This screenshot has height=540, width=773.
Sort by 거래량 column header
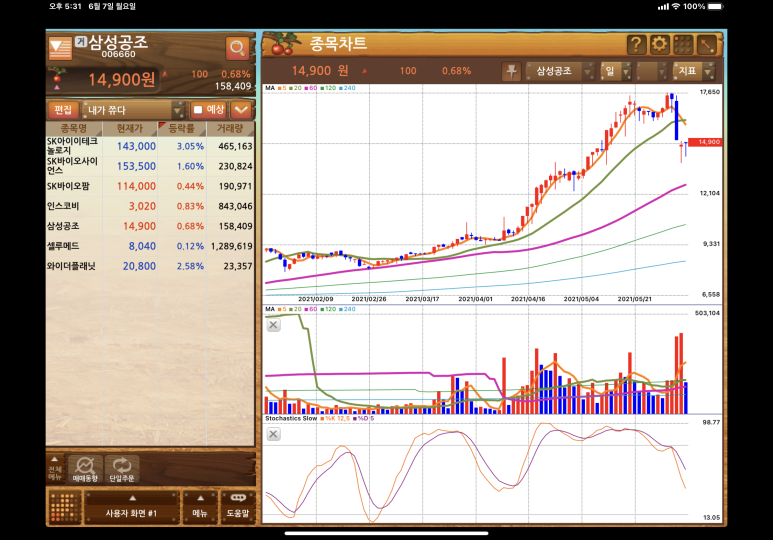point(230,129)
